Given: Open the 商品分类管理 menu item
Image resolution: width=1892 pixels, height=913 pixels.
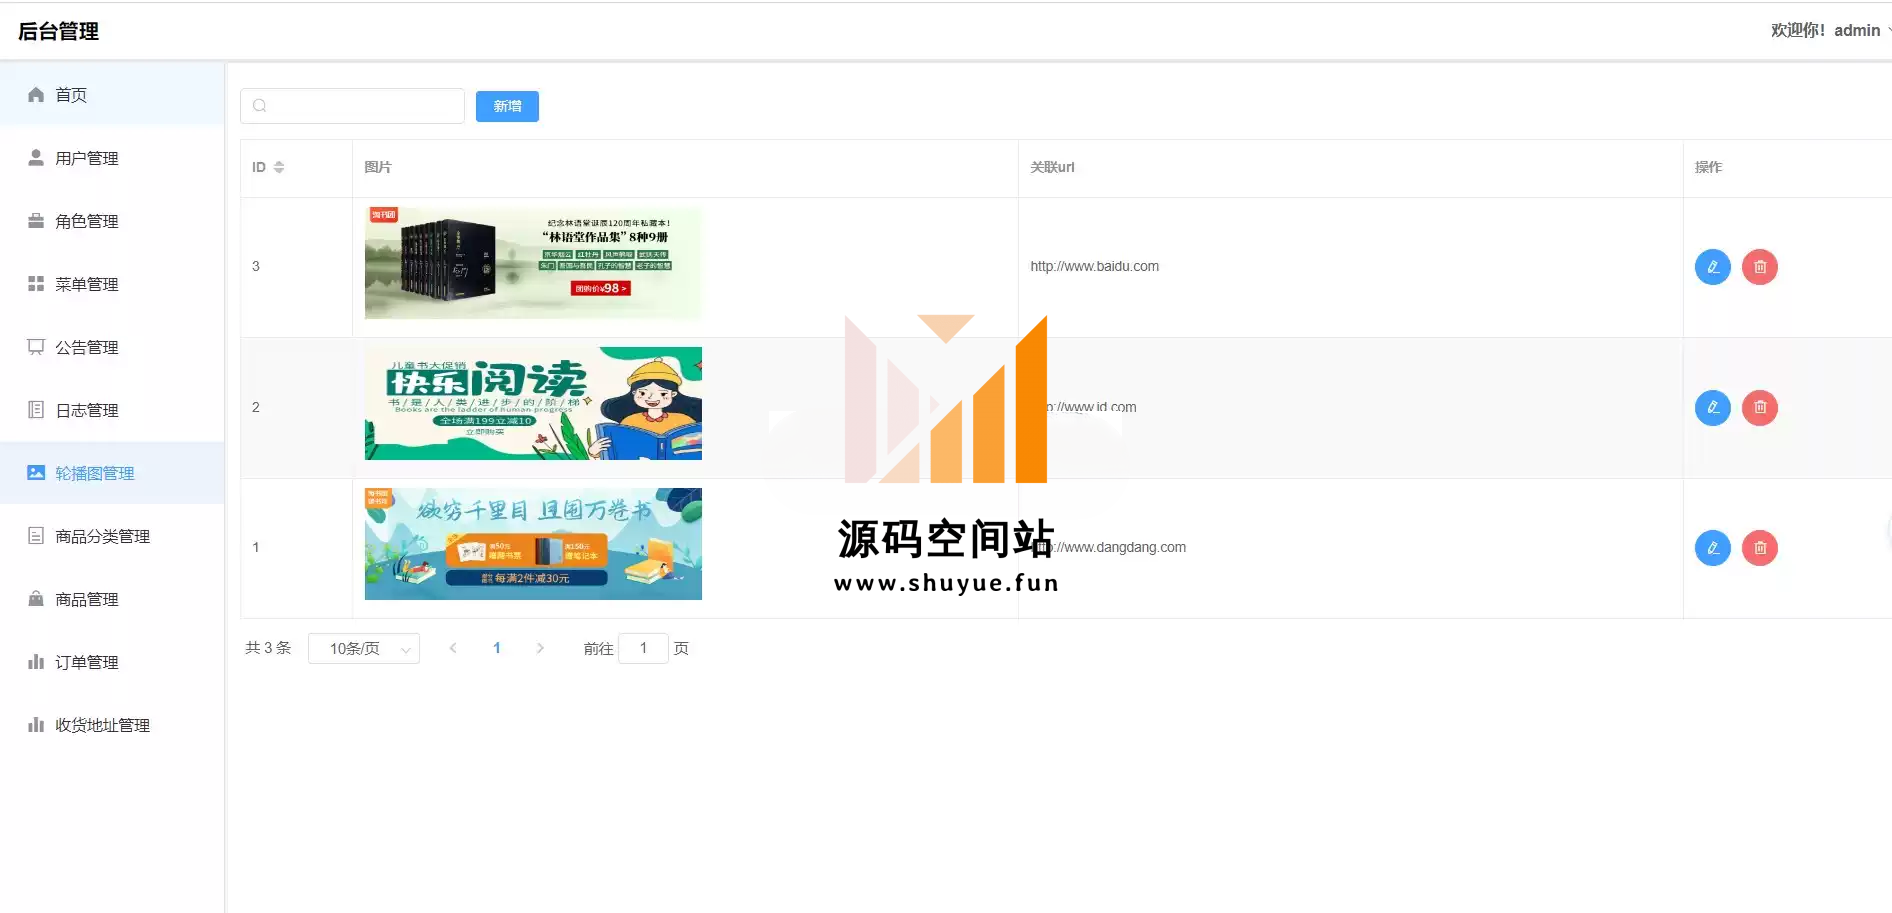Looking at the screenshot, I should [112, 535].
